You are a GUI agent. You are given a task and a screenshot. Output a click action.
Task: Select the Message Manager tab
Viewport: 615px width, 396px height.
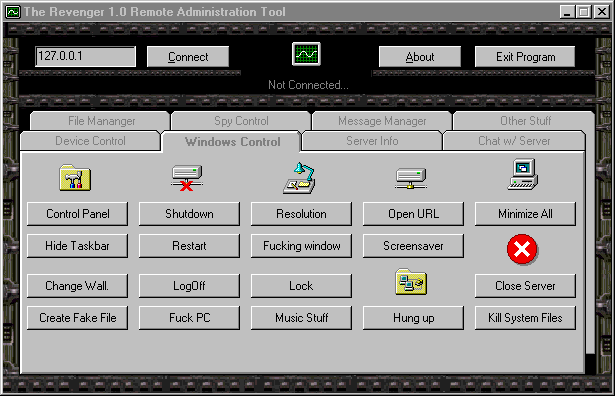[x=382, y=121]
